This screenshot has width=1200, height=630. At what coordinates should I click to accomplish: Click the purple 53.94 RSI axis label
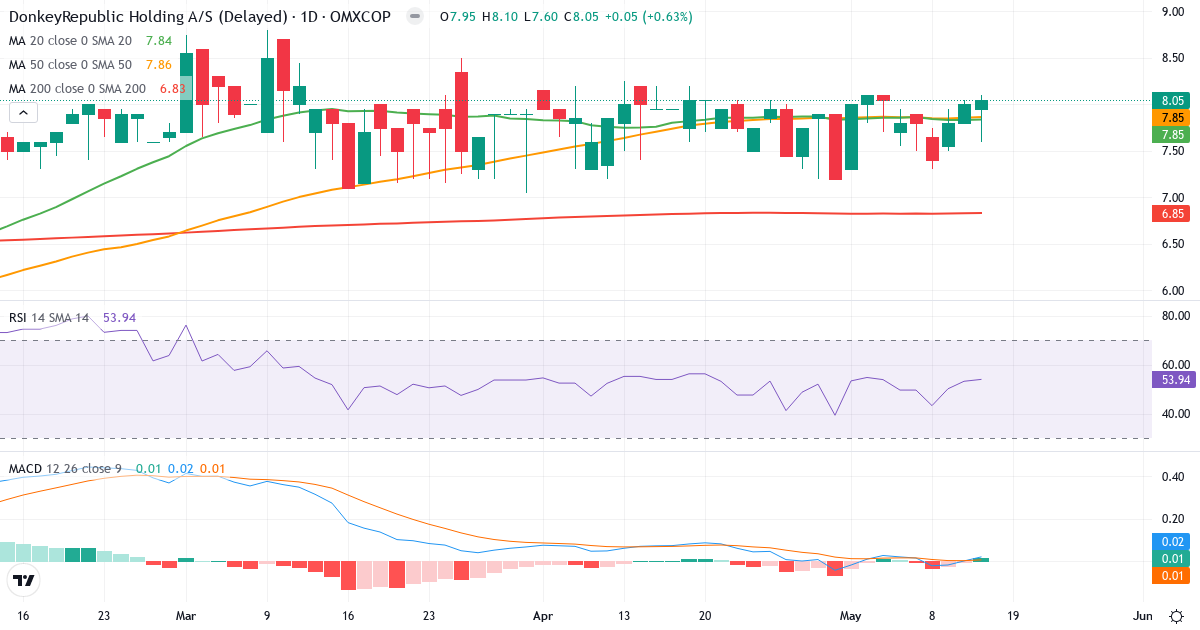click(x=1173, y=380)
